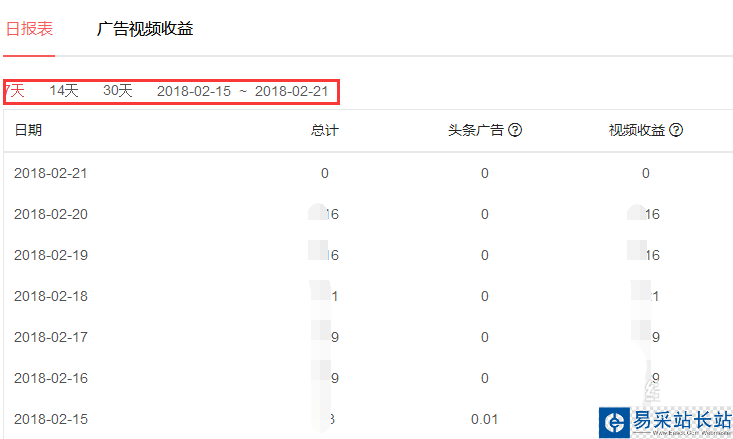Click the 易采站长站 watermark logo
This screenshot has height=439, width=733.
point(665,422)
